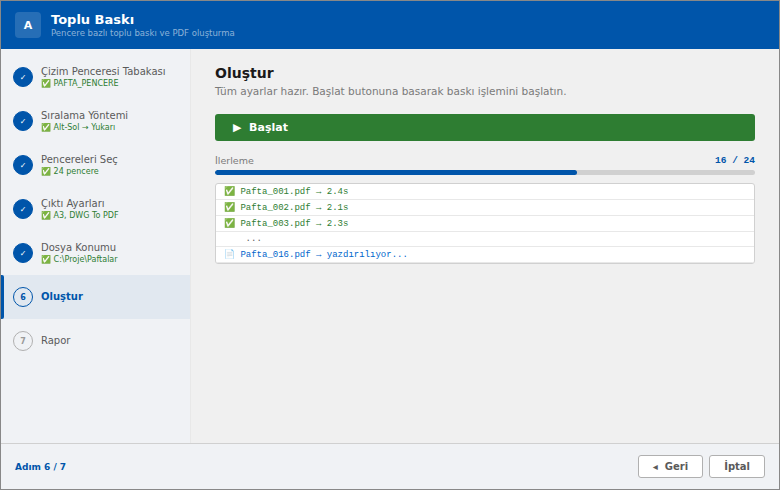Switch to the Pencereleri Seç step

coord(96,165)
